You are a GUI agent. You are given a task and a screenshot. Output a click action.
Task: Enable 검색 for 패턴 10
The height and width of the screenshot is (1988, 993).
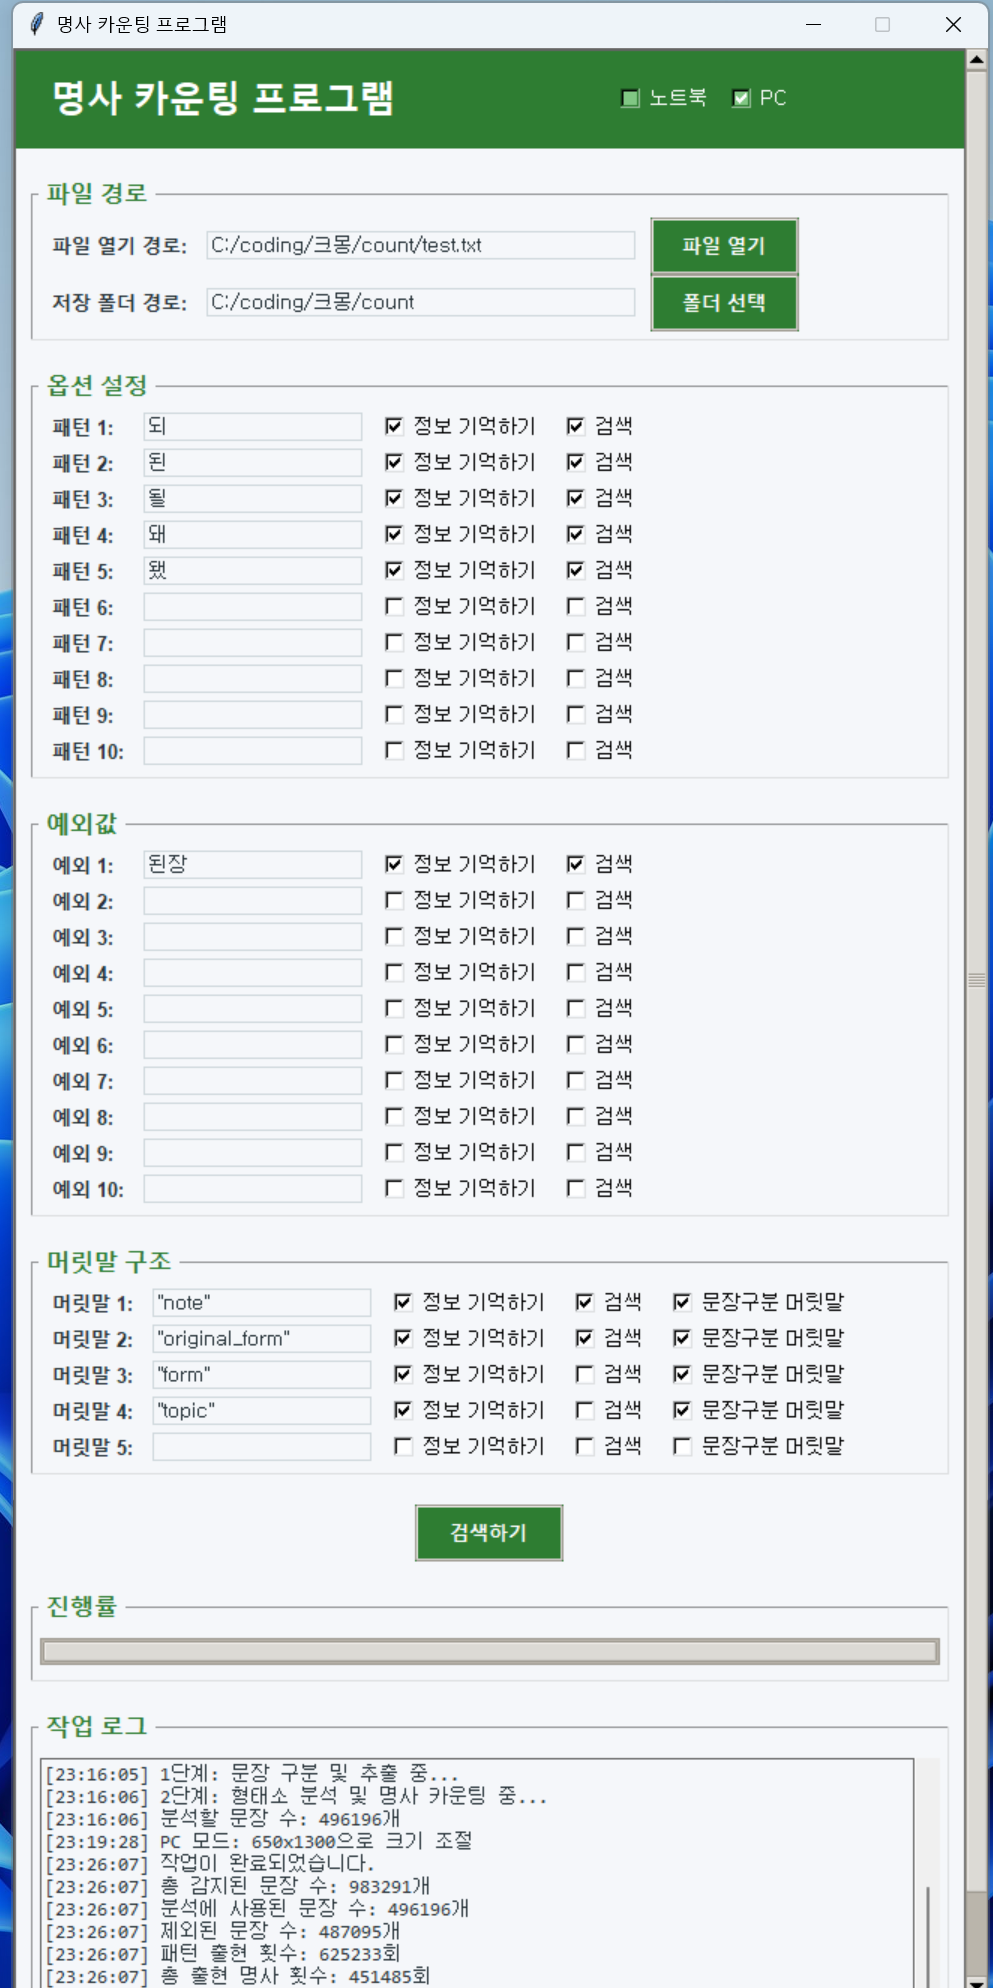[x=575, y=750]
